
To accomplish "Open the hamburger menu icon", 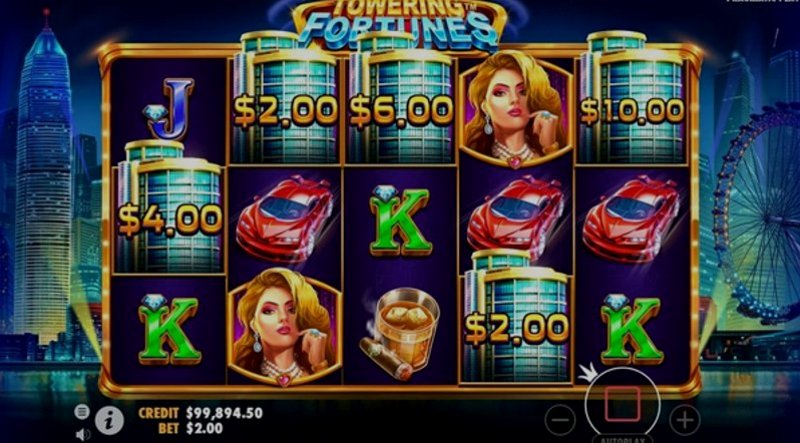I will tap(82, 411).
